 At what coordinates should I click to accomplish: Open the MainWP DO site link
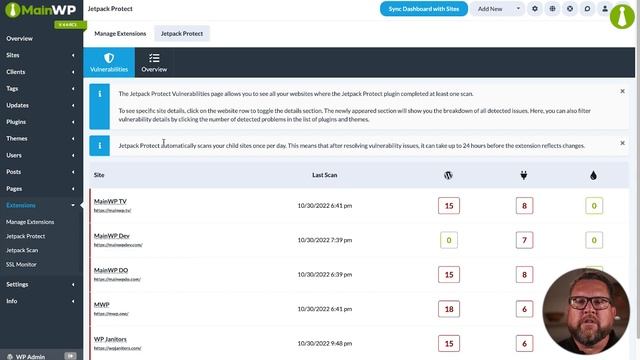click(x=111, y=270)
